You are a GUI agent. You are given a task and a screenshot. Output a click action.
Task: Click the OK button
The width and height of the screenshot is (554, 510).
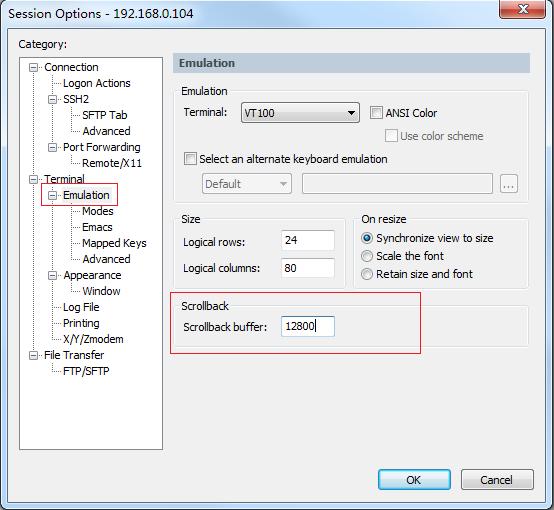(414, 480)
